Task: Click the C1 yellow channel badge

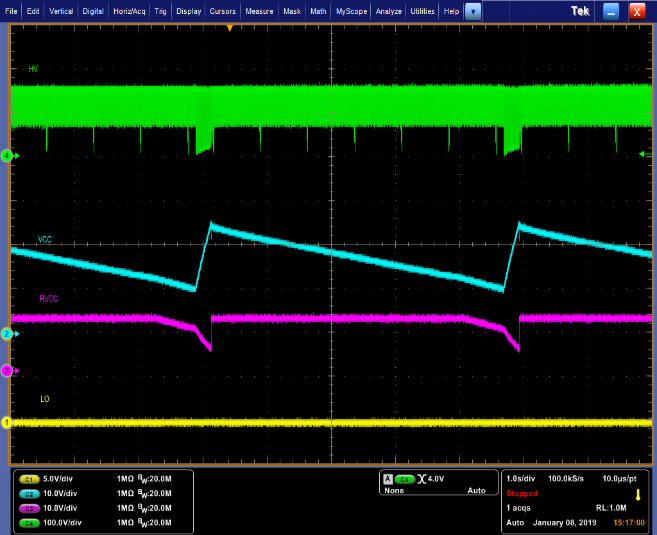Action: (x=29, y=479)
